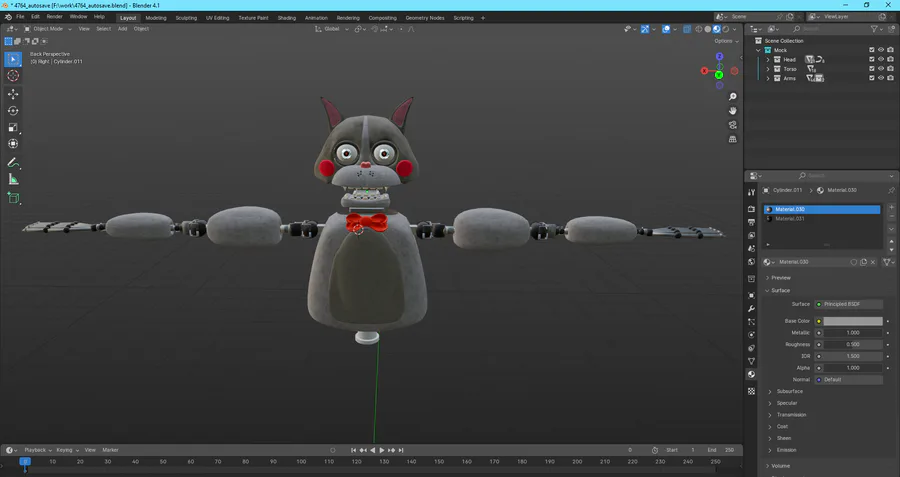Open the Modifiers properties tab

[x=751, y=309]
